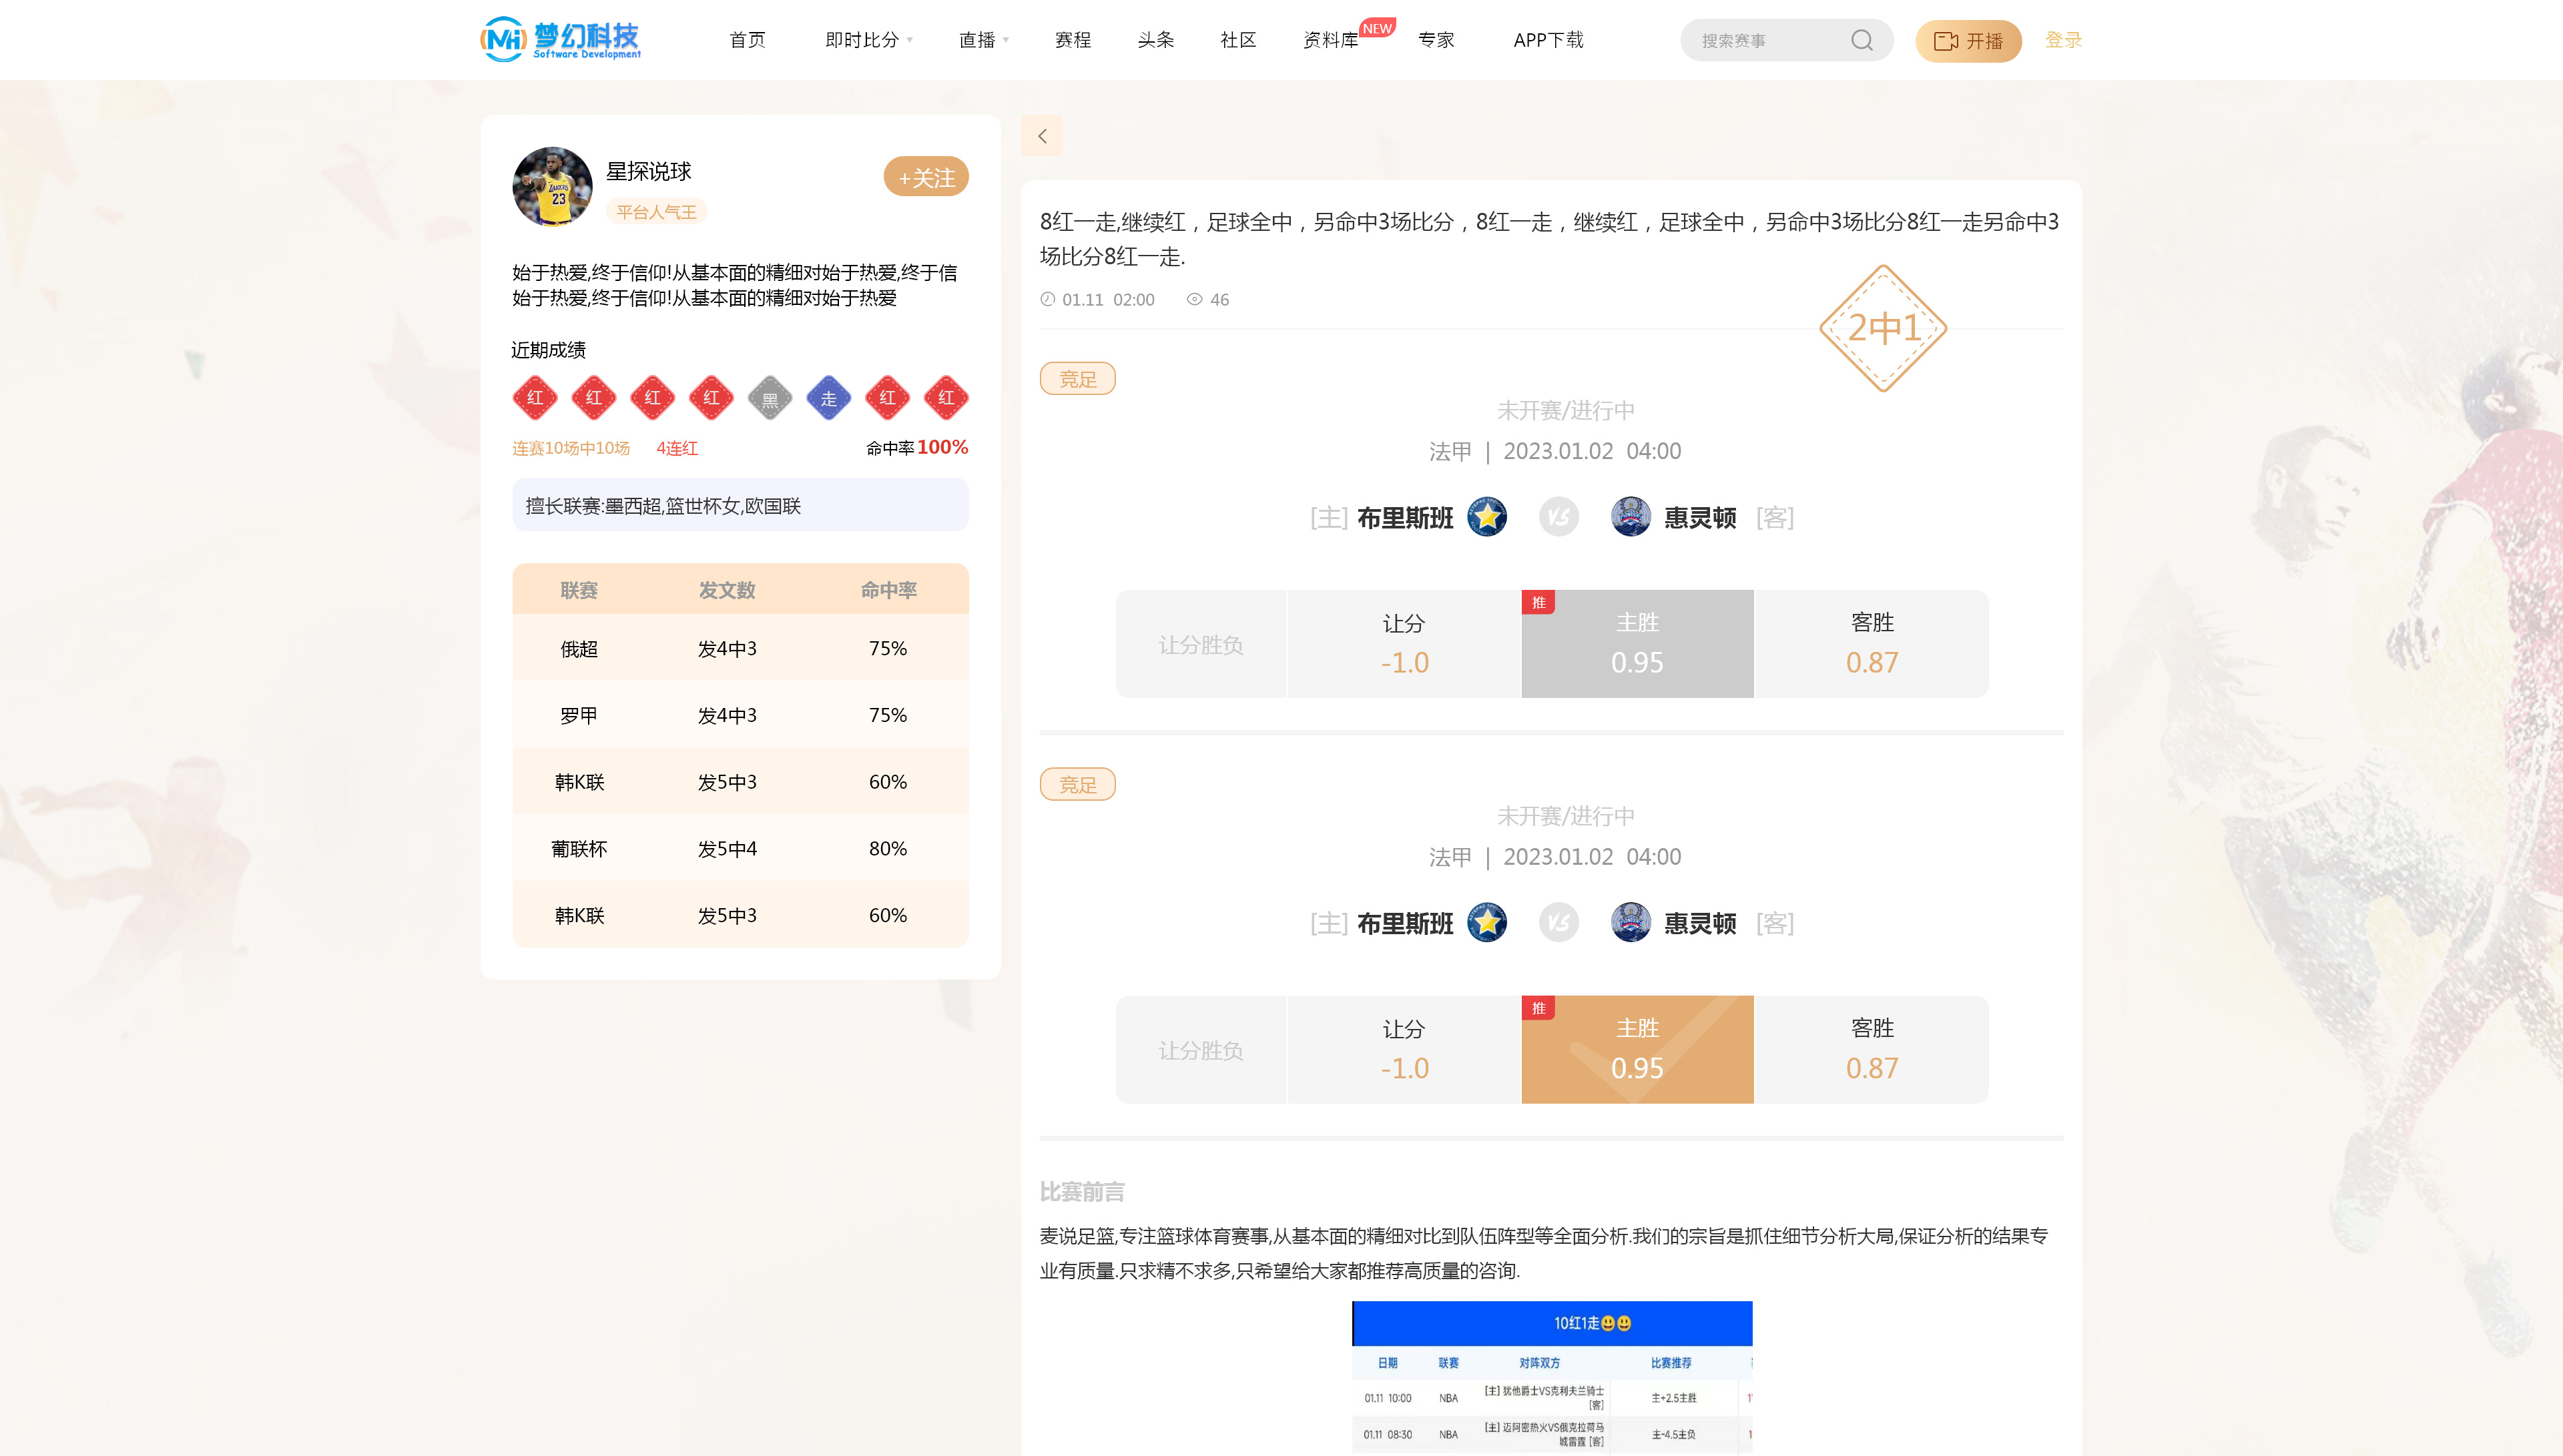Click 80% hit rate cell
This screenshot has height=1456, width=2563.
(888, 849)
